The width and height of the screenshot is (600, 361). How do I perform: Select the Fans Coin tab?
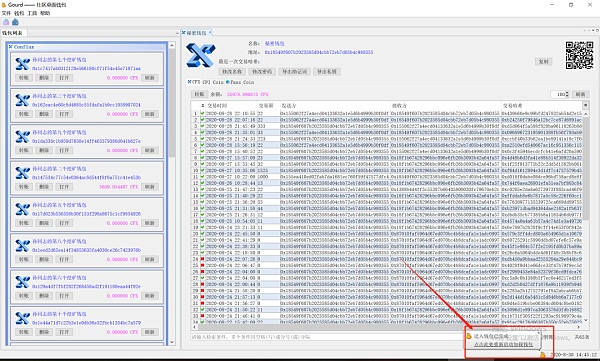tap(240, 82)
